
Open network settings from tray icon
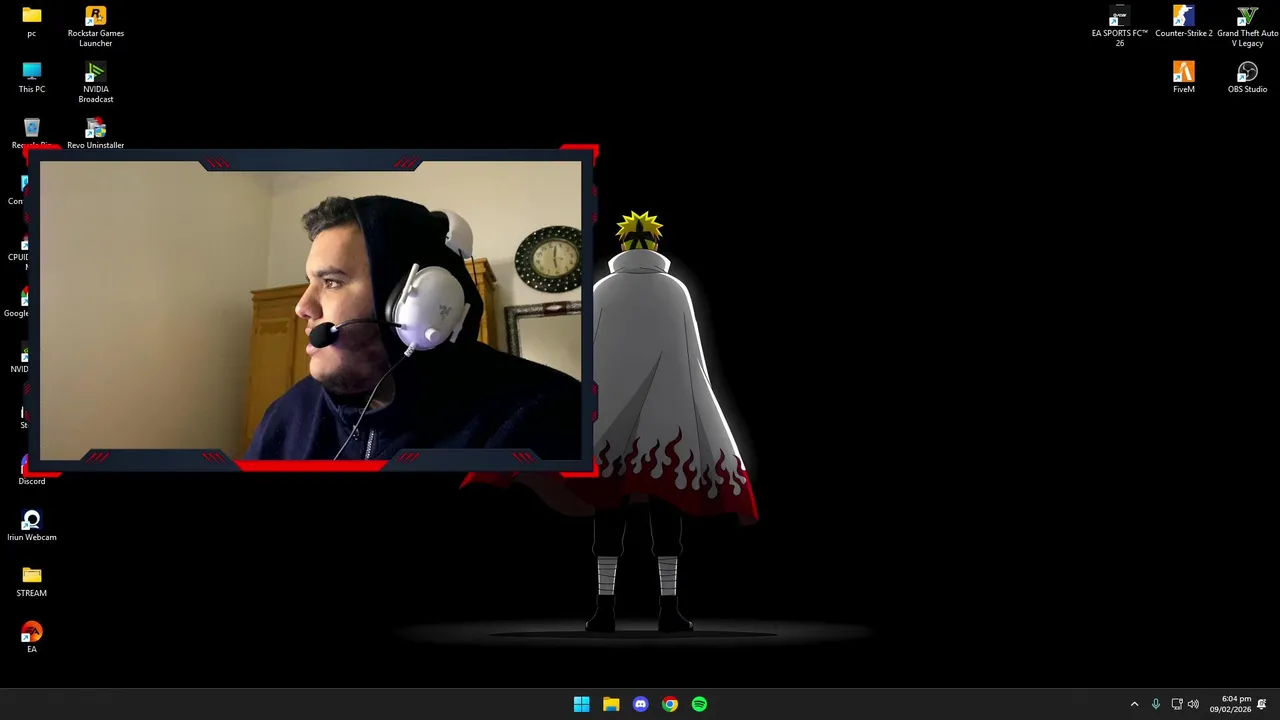[x=1177, y=704]
